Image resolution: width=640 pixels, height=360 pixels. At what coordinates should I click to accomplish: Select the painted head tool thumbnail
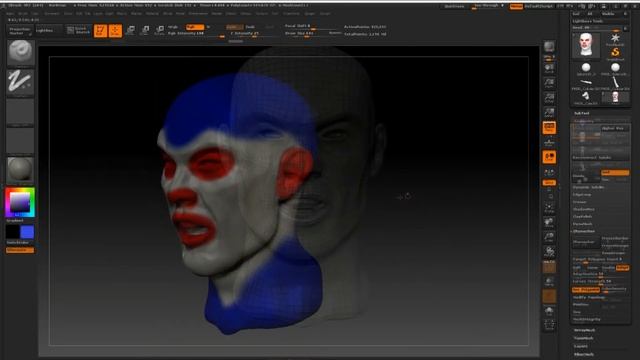pyautogui.click(x=586, y=44)
